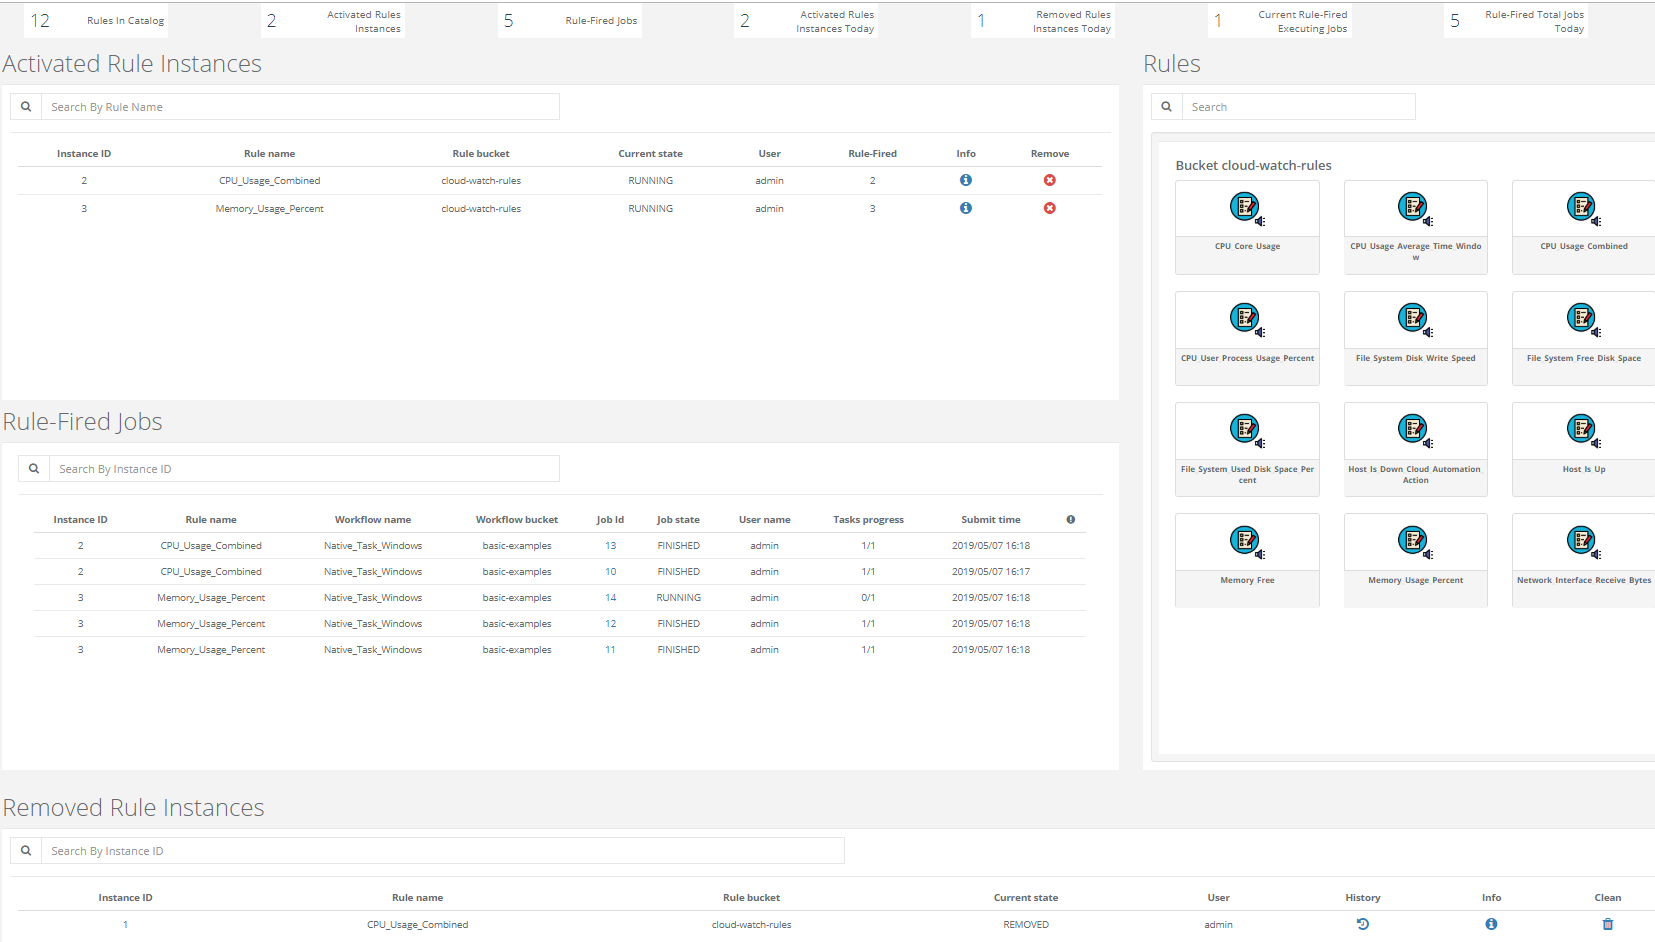Select the Memory Free rule card label
This screenshot has height=942, width=1655.
pyautogui.click(x=1247, y=580)
